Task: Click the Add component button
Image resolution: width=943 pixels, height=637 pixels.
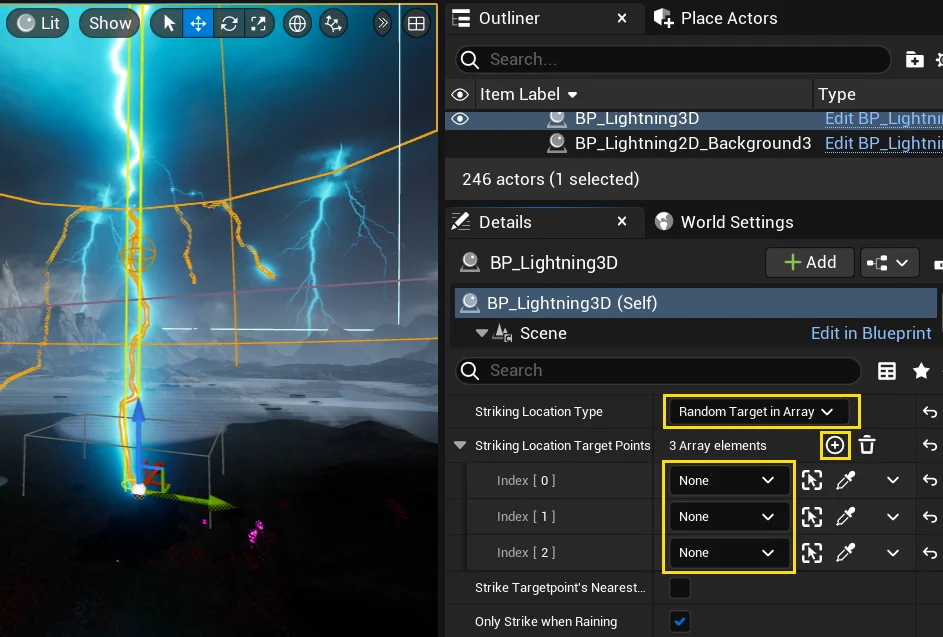Action: (809, 262)
